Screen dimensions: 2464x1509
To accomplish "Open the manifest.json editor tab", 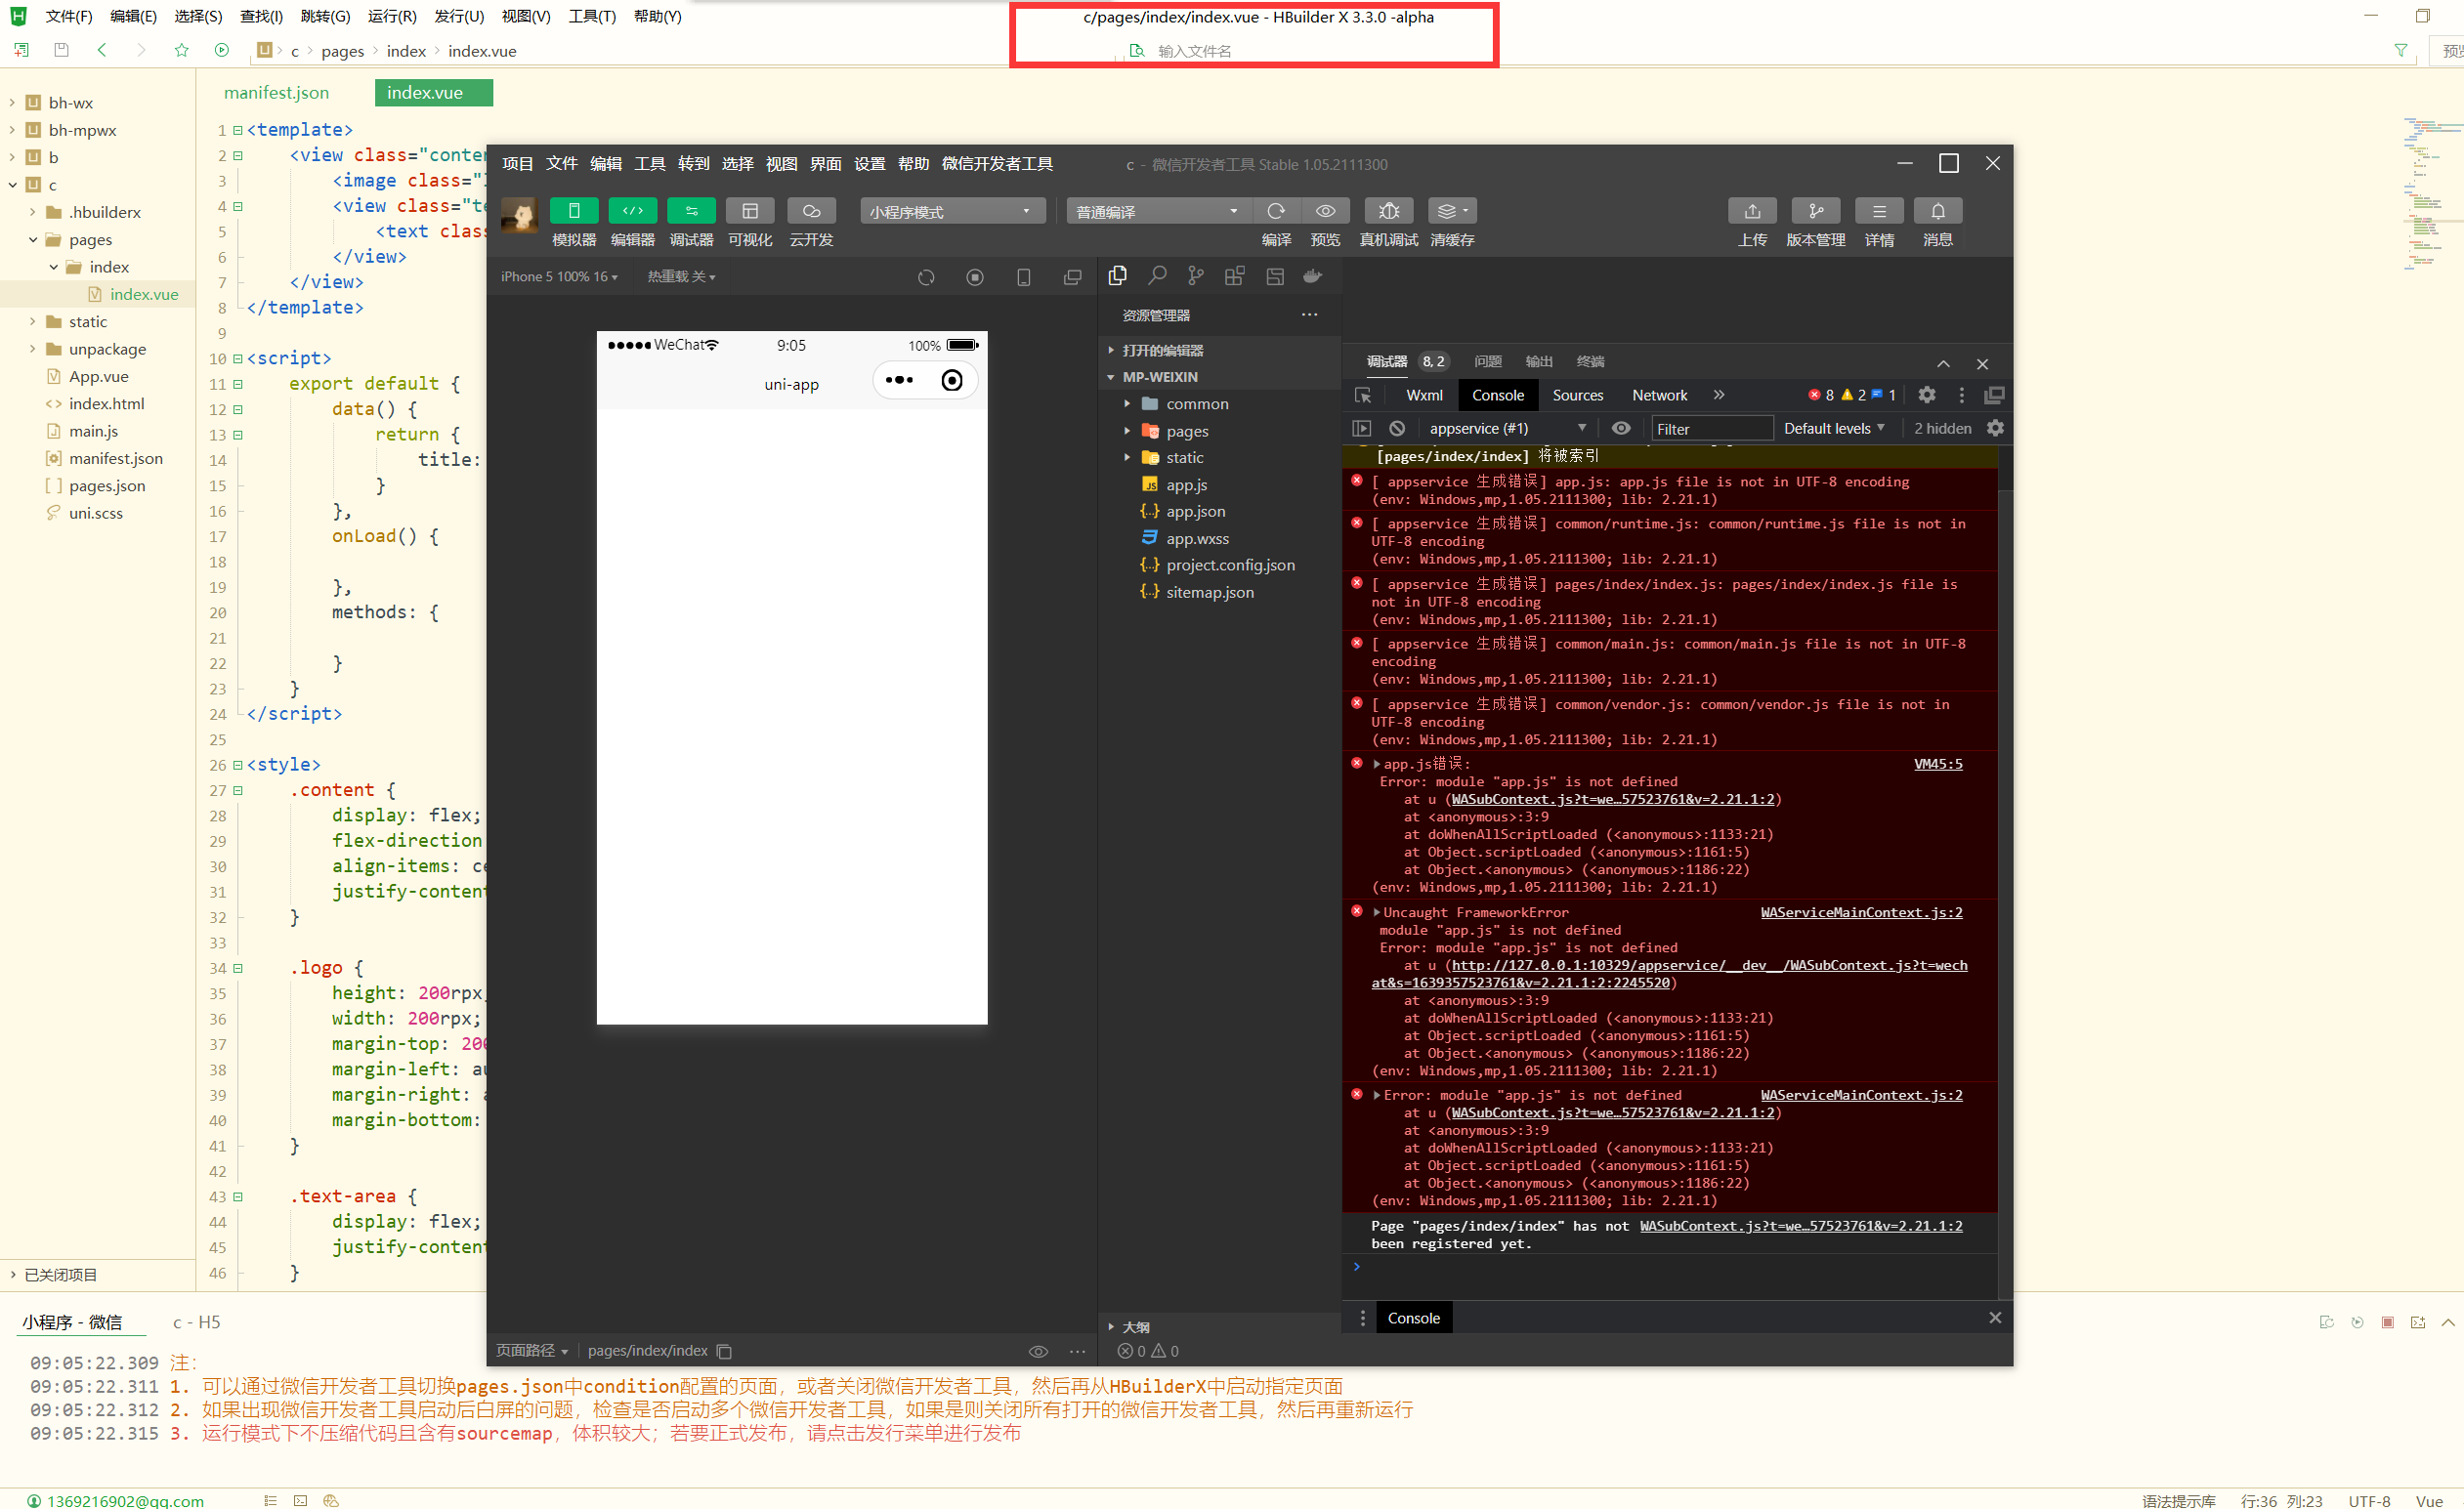I will click(x=276, y=92).
